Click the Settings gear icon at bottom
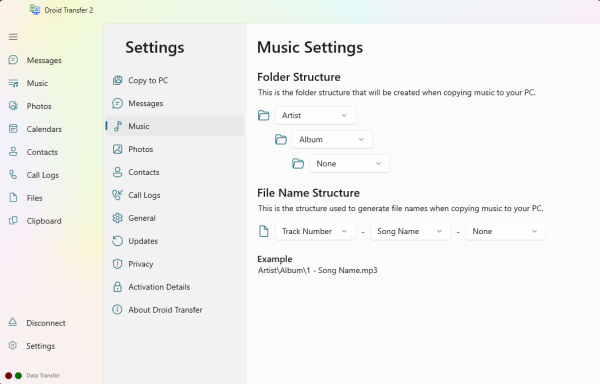The height and width of the screenshot is (384, 600). [13, 345]
